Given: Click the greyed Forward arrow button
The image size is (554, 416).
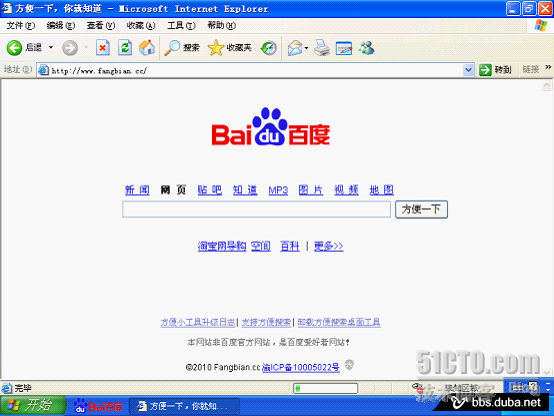Looking at the screenshot, I should pyautogui.click(x=70, y=48).
